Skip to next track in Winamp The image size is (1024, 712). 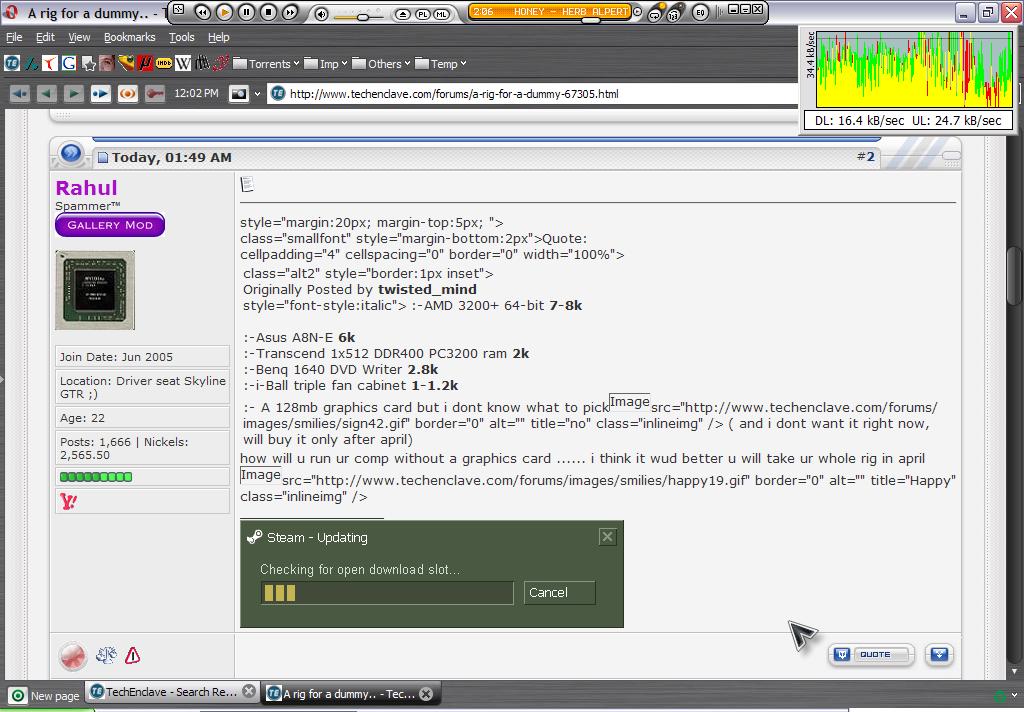[289, 12]
